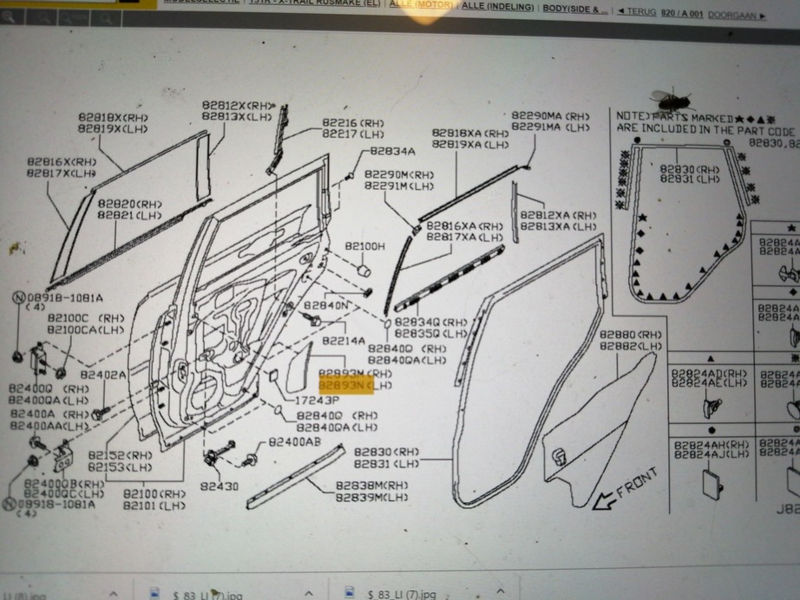The width and height of the screenshot is (800, 600).
Task: Select part number 82100(RH)
Action: 155,494
